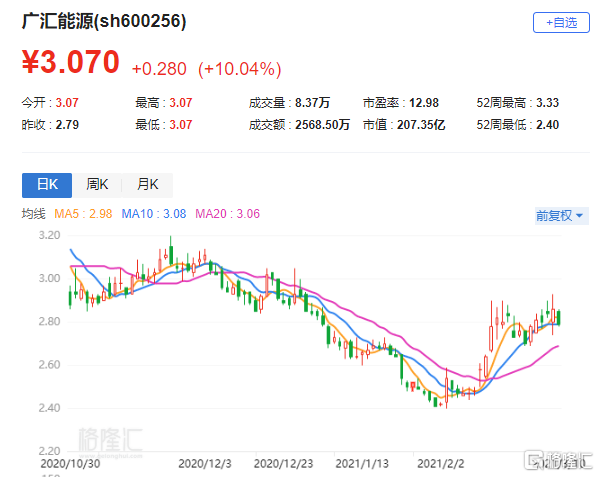Click the 昨收 previous close 2.79
599x477 pixels.
67,125
